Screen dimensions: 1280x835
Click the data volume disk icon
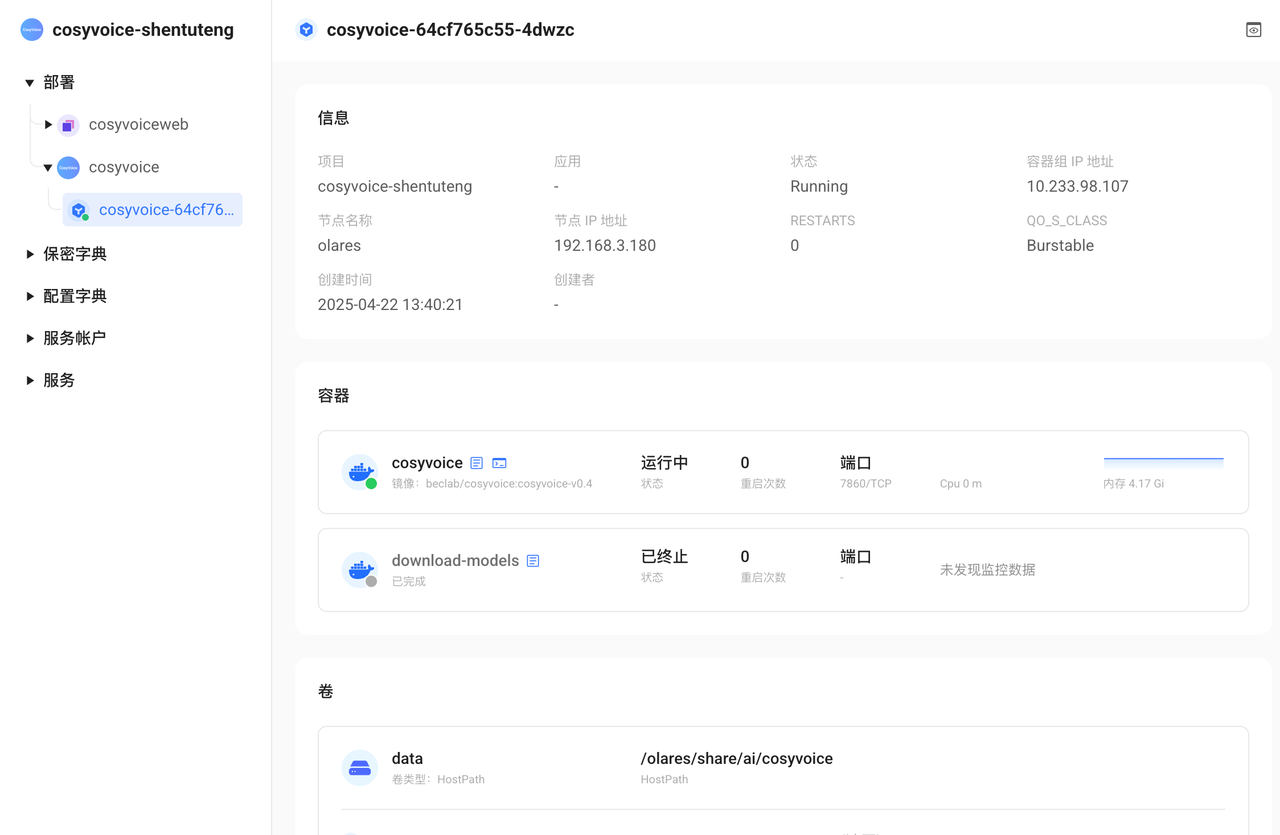click(360, 768)
